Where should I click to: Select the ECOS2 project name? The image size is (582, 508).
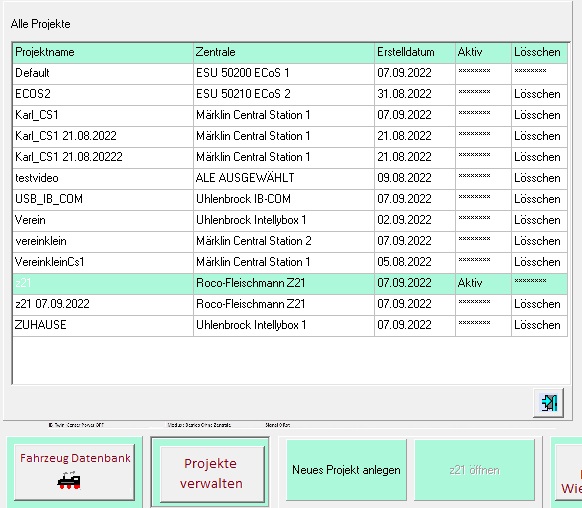(103, 94)
